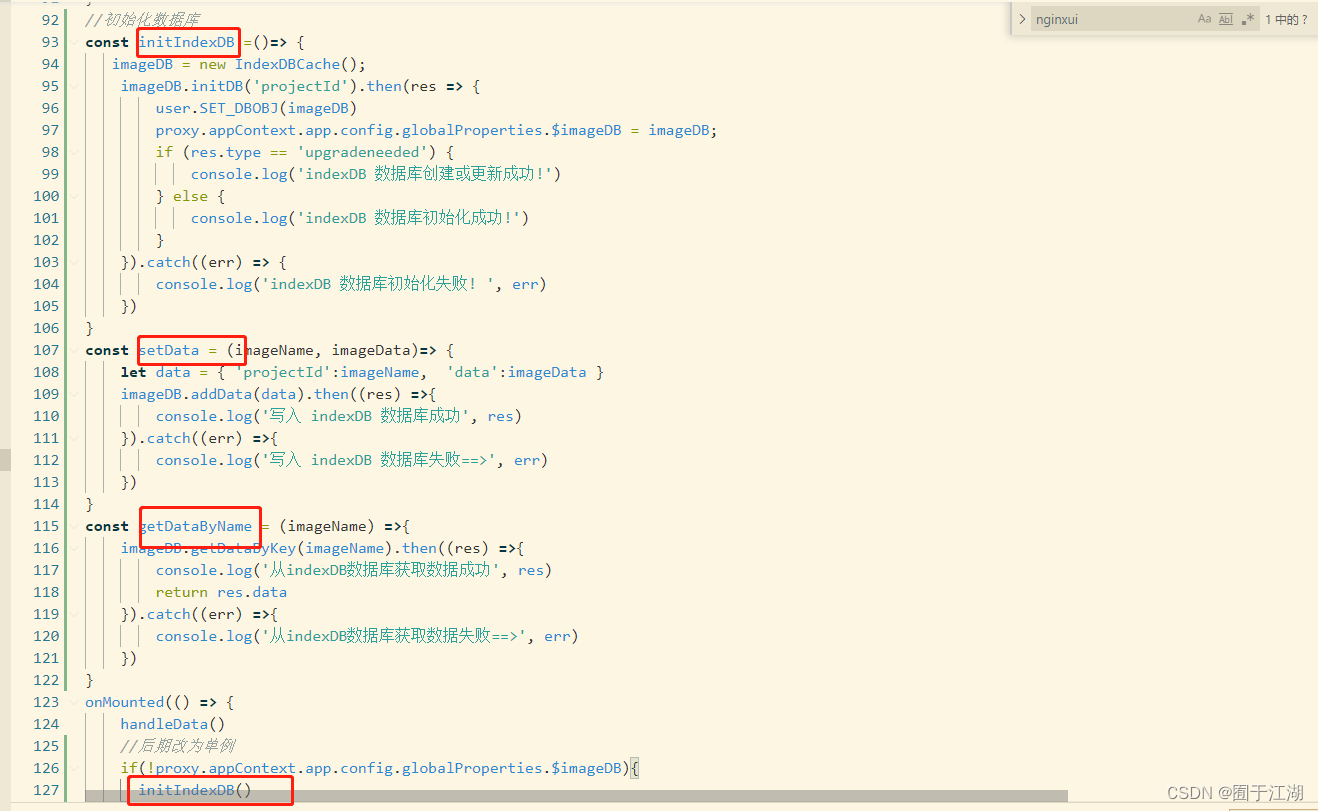1318x811 pixels.
Task: Click the 'IndexDBCache' class name on line 94
Action: point(287,64)
